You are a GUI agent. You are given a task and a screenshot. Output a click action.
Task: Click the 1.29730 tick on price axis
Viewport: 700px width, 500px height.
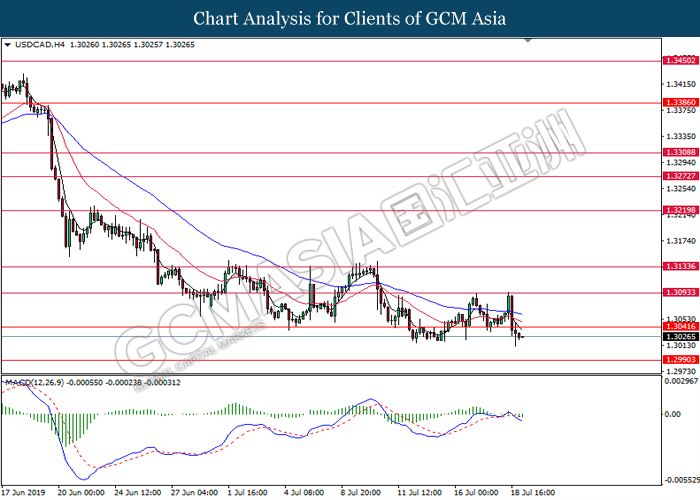coord(681,371)
